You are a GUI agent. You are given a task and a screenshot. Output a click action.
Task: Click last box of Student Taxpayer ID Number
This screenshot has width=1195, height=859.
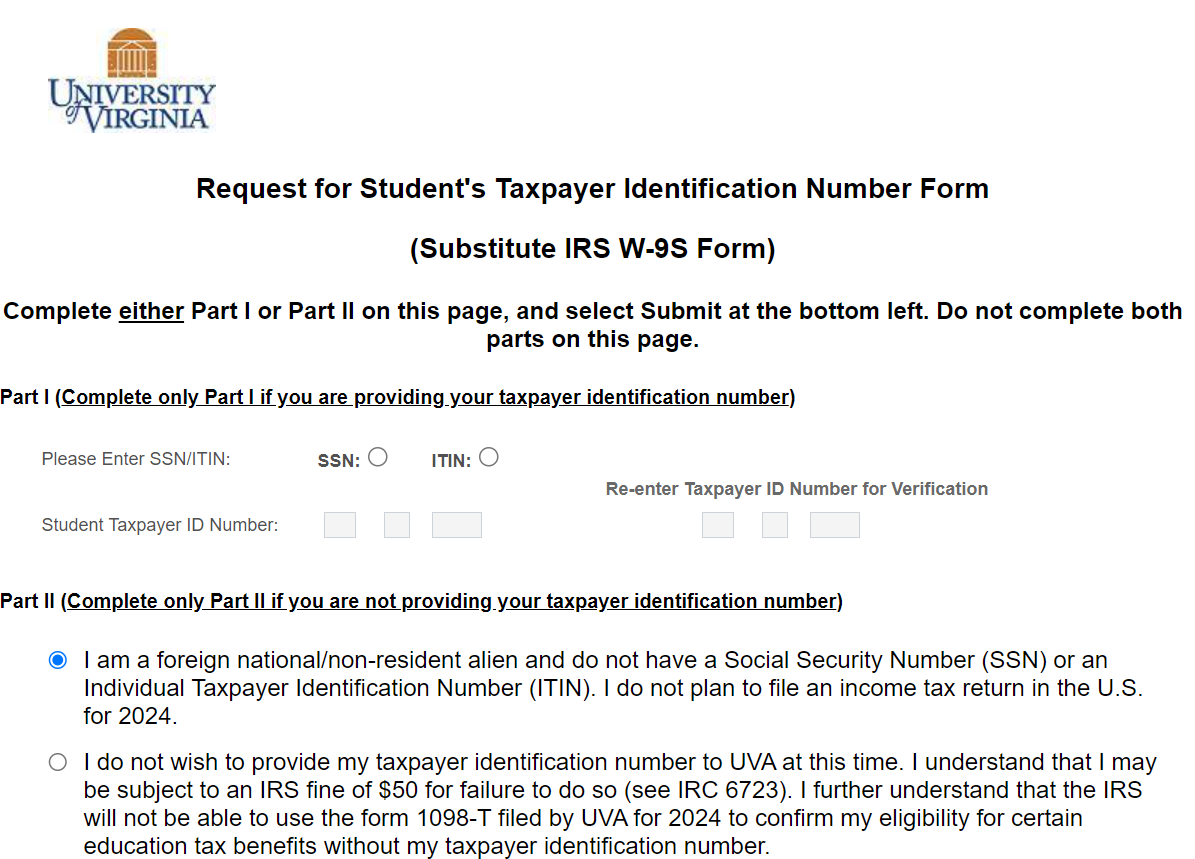[x=457, y=525]
